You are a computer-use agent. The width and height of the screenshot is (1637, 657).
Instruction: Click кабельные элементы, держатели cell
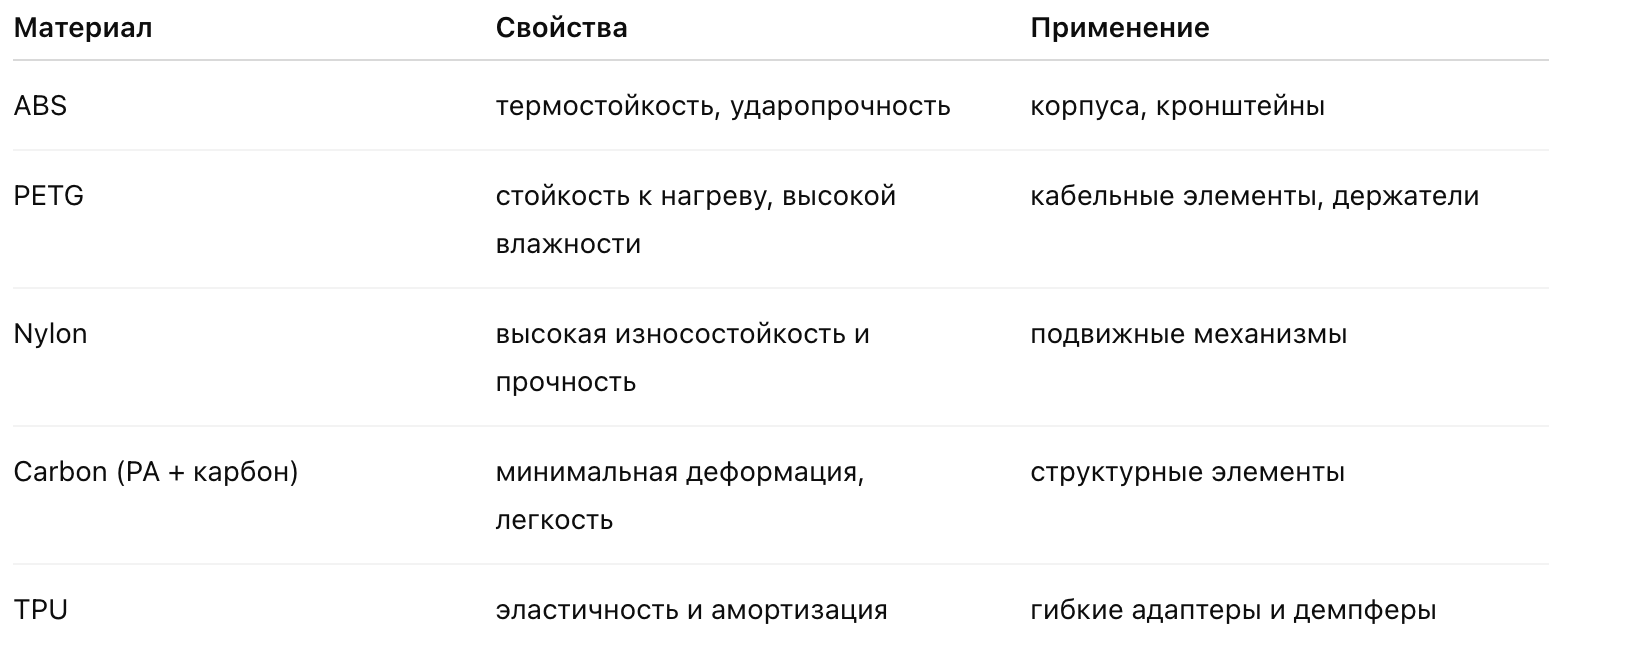point(1254,196)
